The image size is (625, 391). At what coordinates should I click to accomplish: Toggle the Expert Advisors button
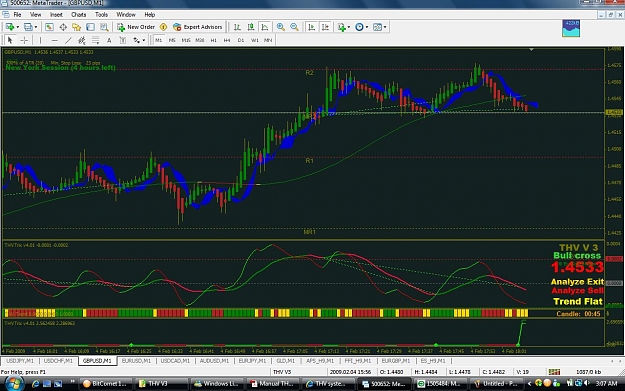197,27
